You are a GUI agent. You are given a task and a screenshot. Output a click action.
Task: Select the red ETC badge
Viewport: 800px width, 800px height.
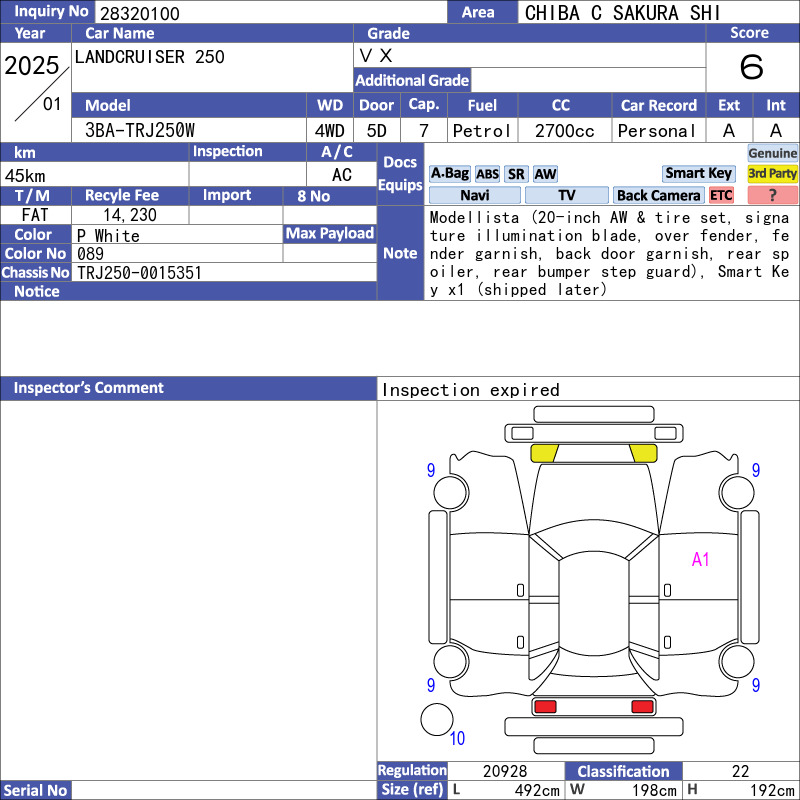(x=721, y=195)
